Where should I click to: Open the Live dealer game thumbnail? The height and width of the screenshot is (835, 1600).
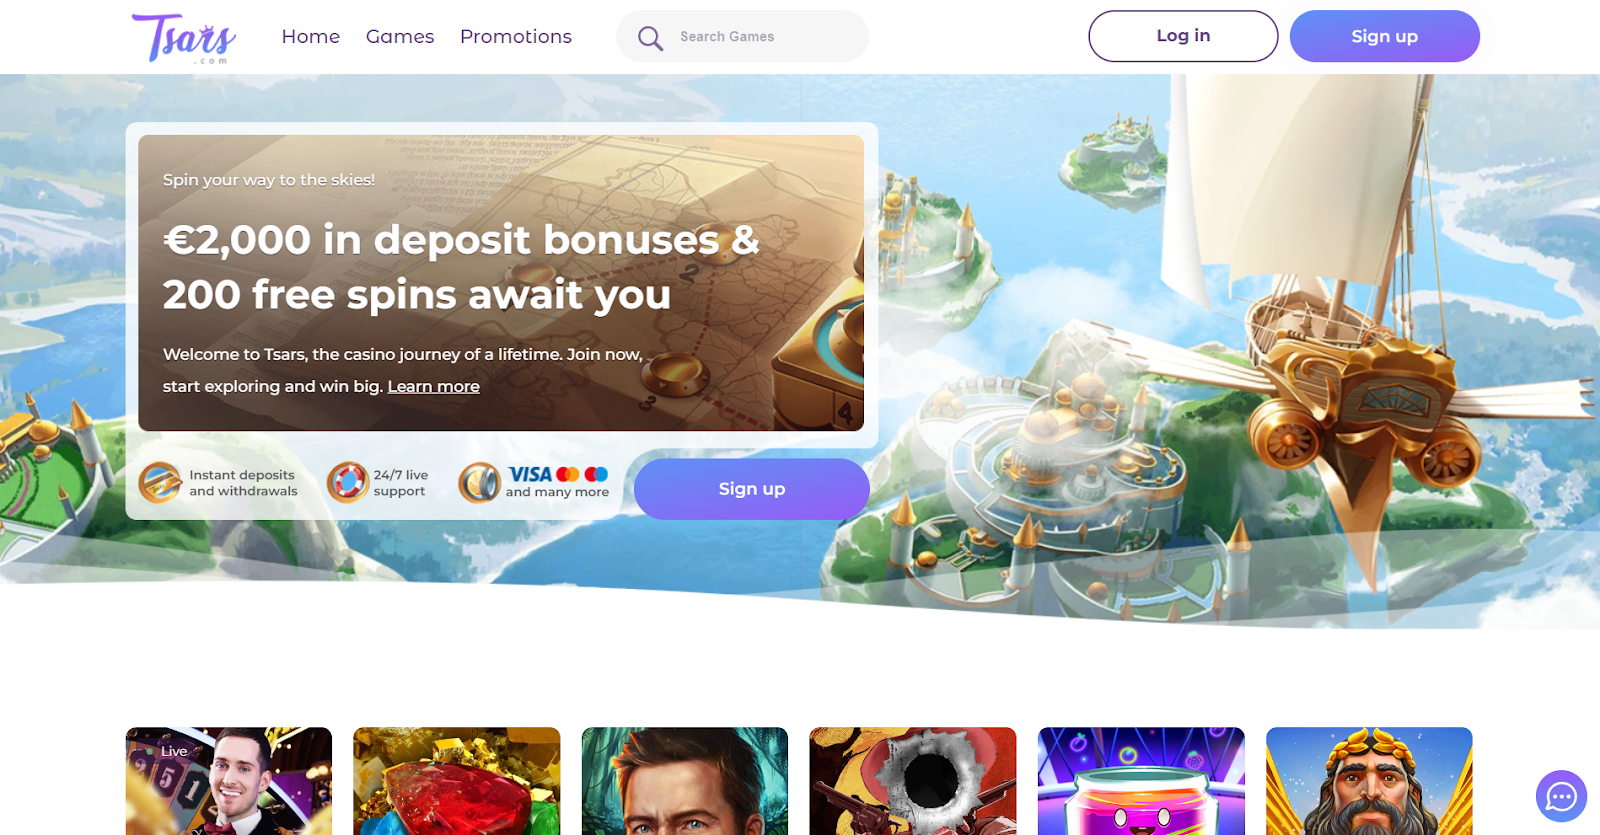[229, 781]
